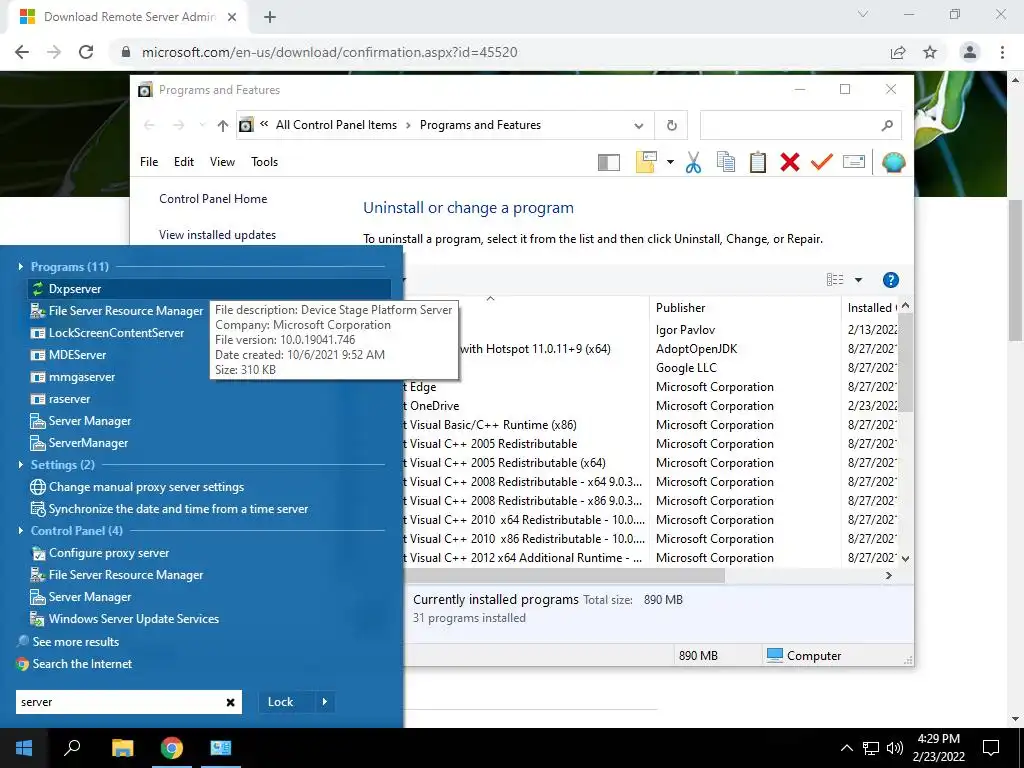This screenshot has width=1024, height=768.
Task: Click the horizontal scrollbar in programs list
Action: pyautogui.click(x=564, y=575)
